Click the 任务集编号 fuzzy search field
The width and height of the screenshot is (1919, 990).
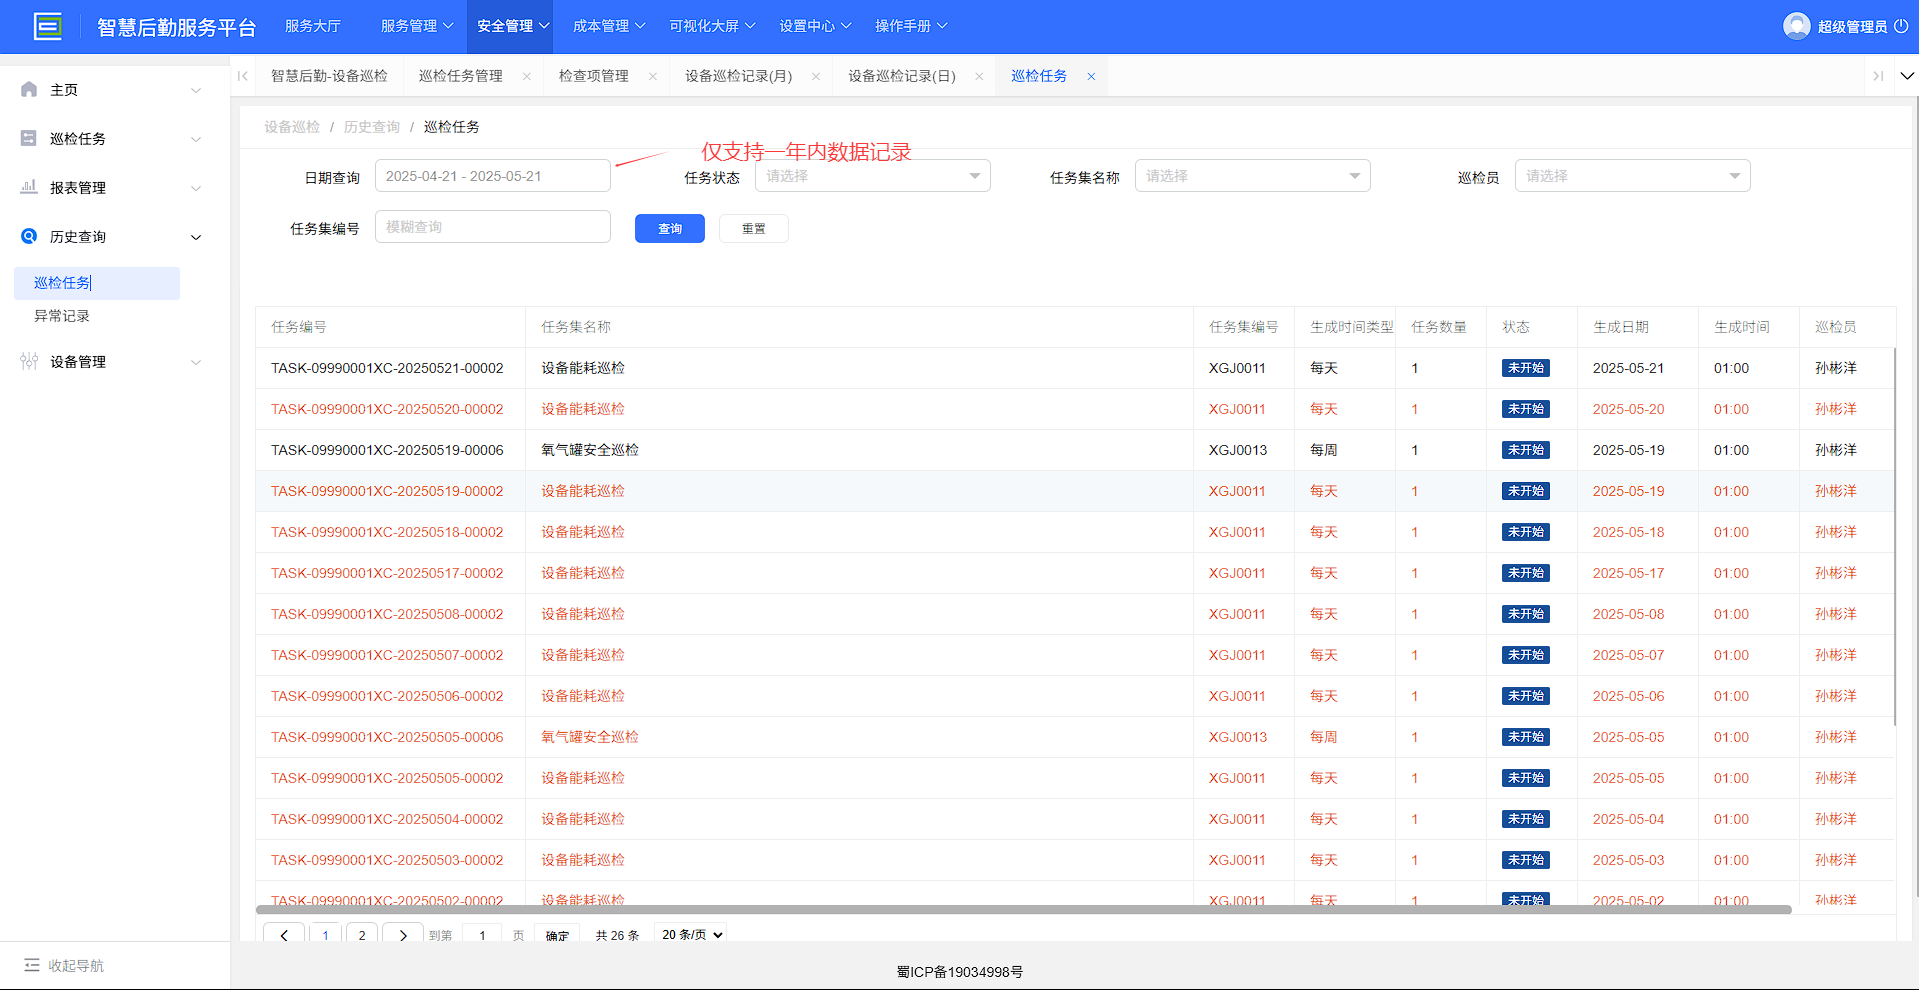493,227
